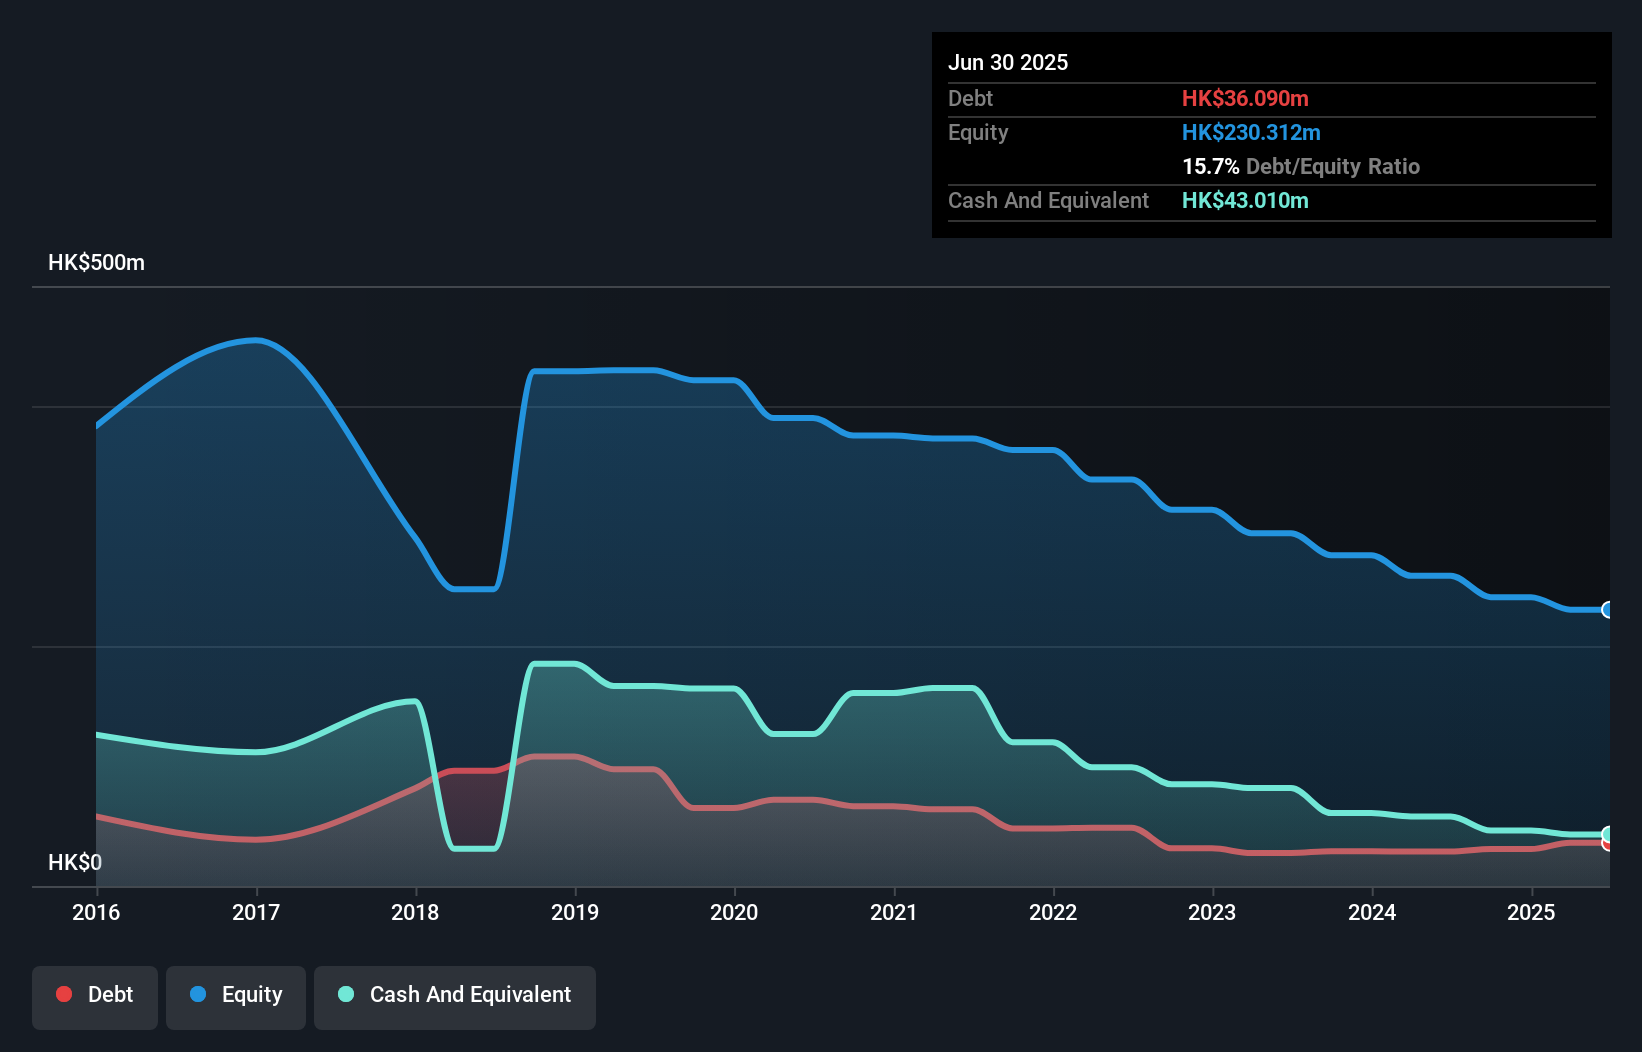
Task: Click the red dot inside the Debt legend button
Action: click(64, 994)
